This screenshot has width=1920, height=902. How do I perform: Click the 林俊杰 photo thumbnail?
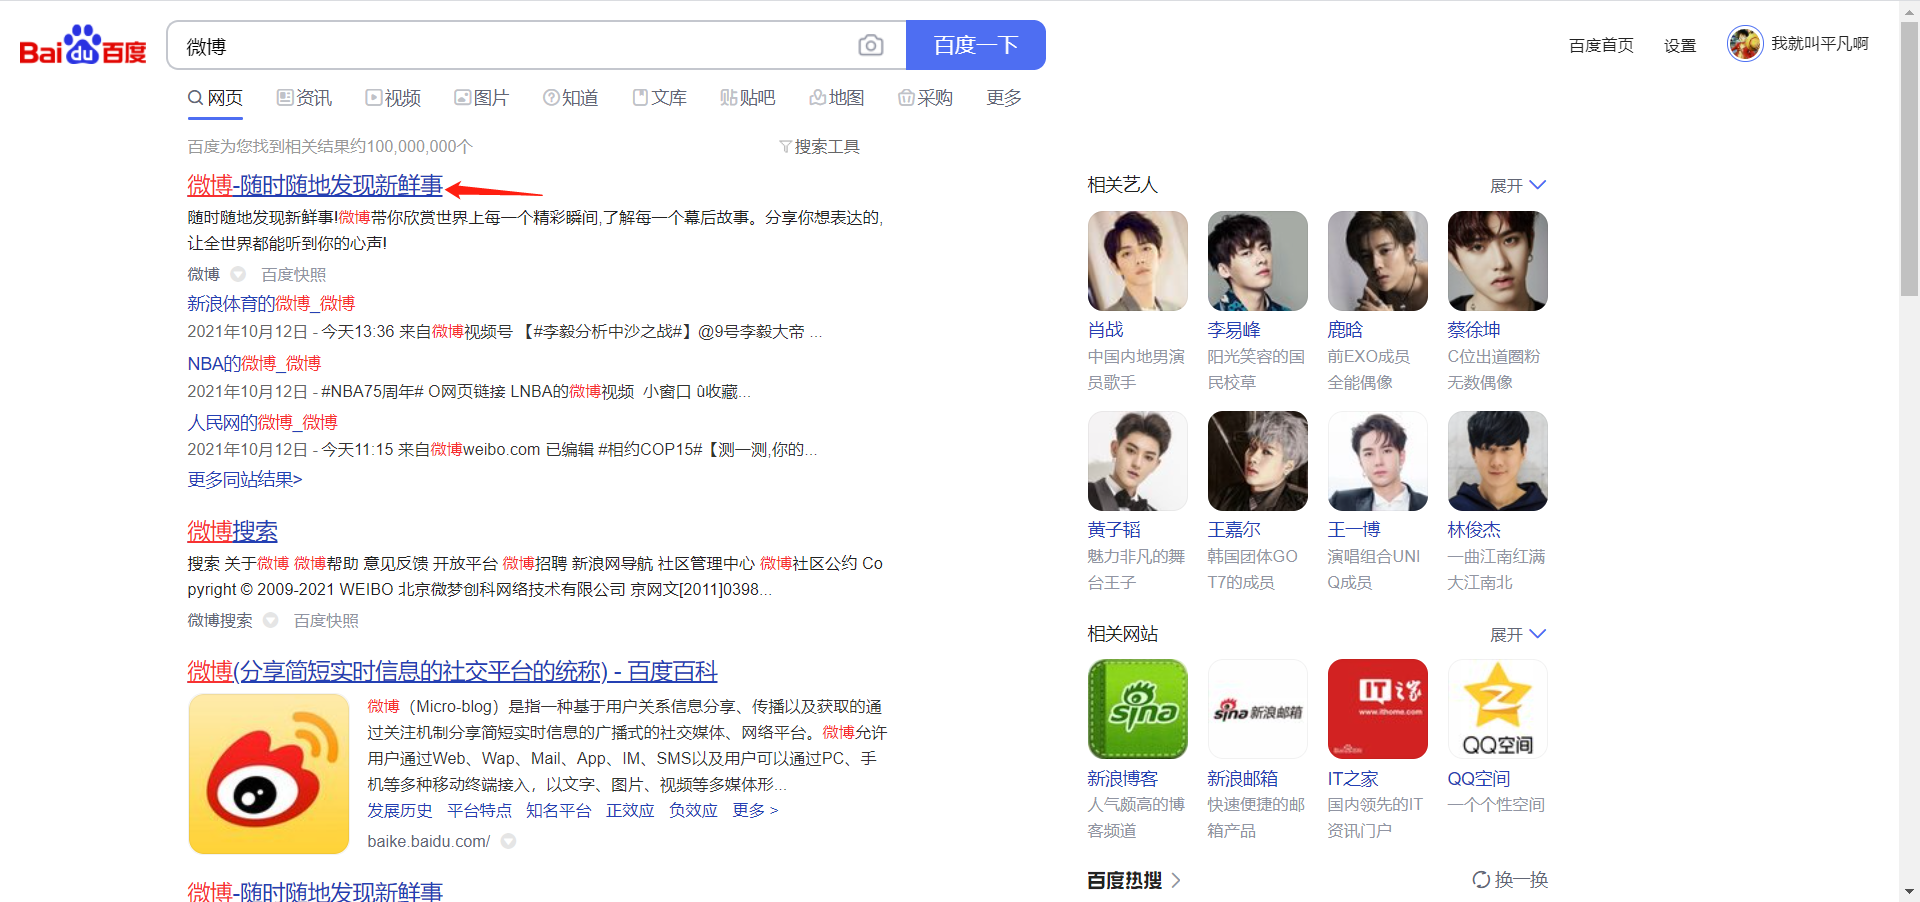click(x=1498, y=461)
